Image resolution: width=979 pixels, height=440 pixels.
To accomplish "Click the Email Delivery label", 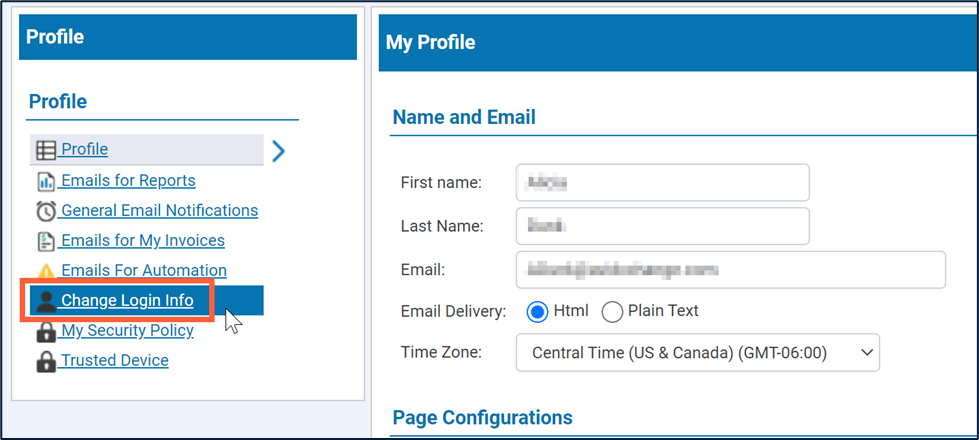I will pyautogui.click(x=453, y=311).
